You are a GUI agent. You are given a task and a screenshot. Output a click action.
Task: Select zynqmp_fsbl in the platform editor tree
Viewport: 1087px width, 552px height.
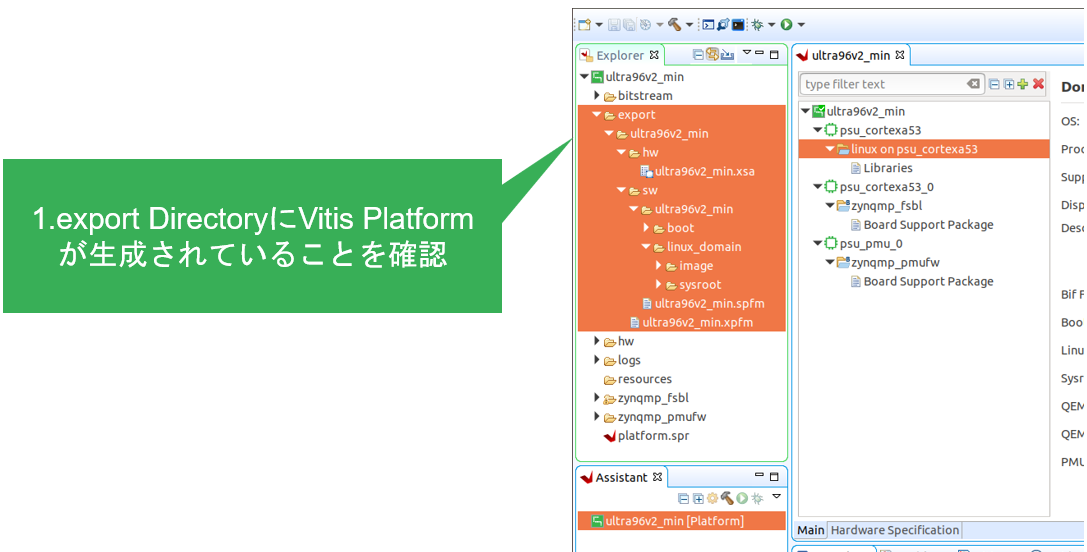point(880,206)
